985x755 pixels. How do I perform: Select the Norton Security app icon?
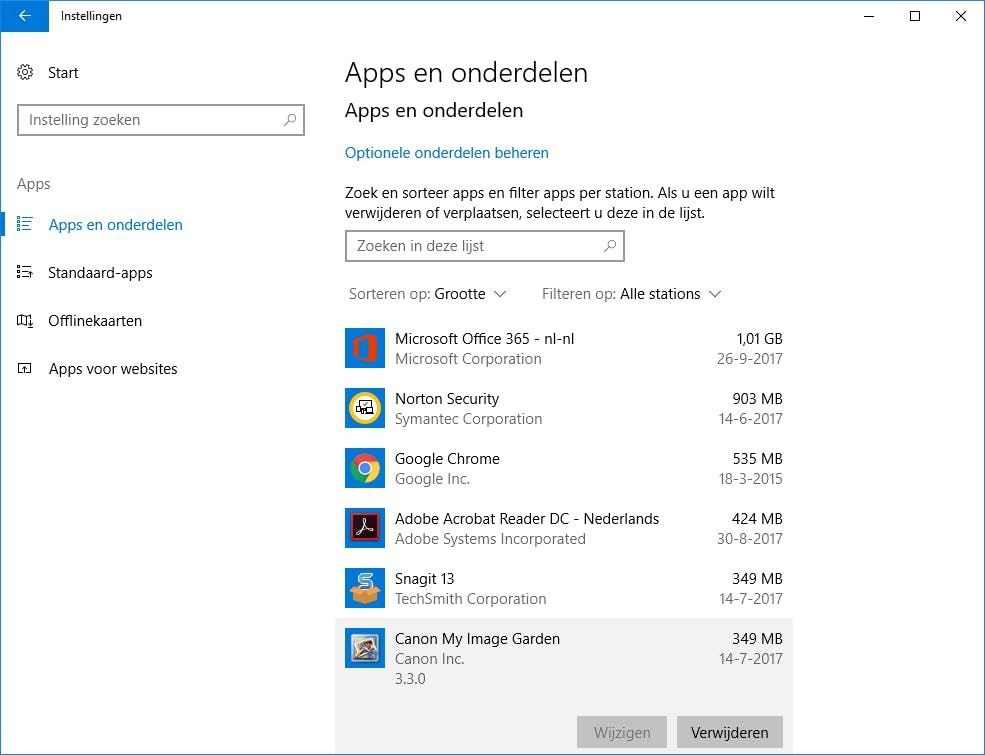(365, 408)
